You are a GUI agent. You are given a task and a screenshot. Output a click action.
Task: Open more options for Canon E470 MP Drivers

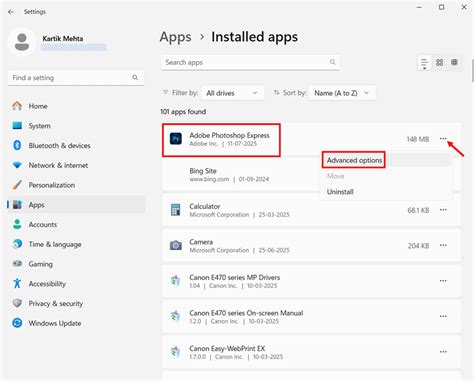point(443,281)
